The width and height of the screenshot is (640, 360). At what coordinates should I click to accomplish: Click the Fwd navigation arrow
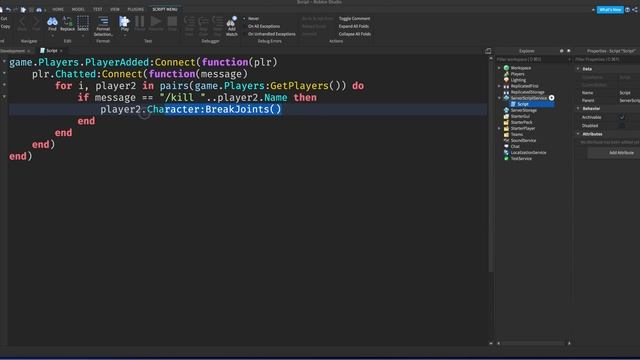(36, 23)
